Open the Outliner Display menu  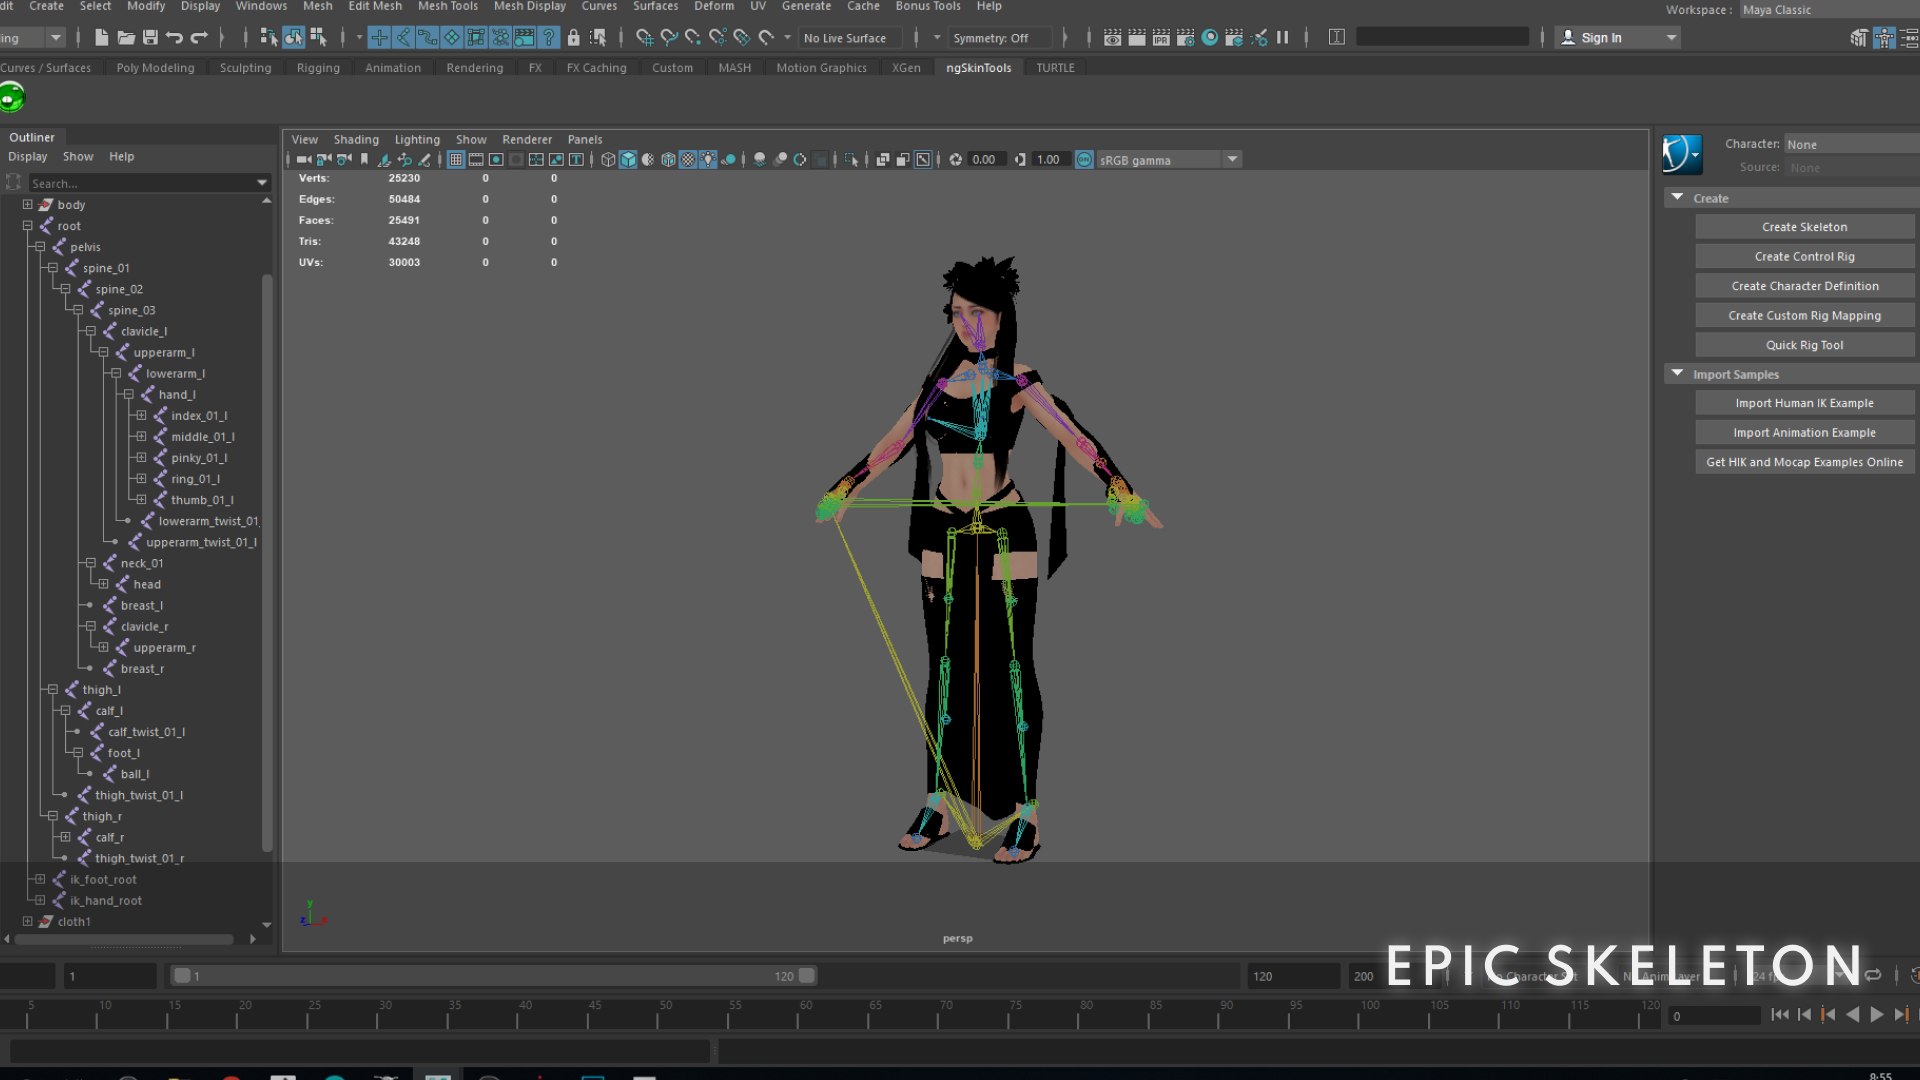pos(28,157)
